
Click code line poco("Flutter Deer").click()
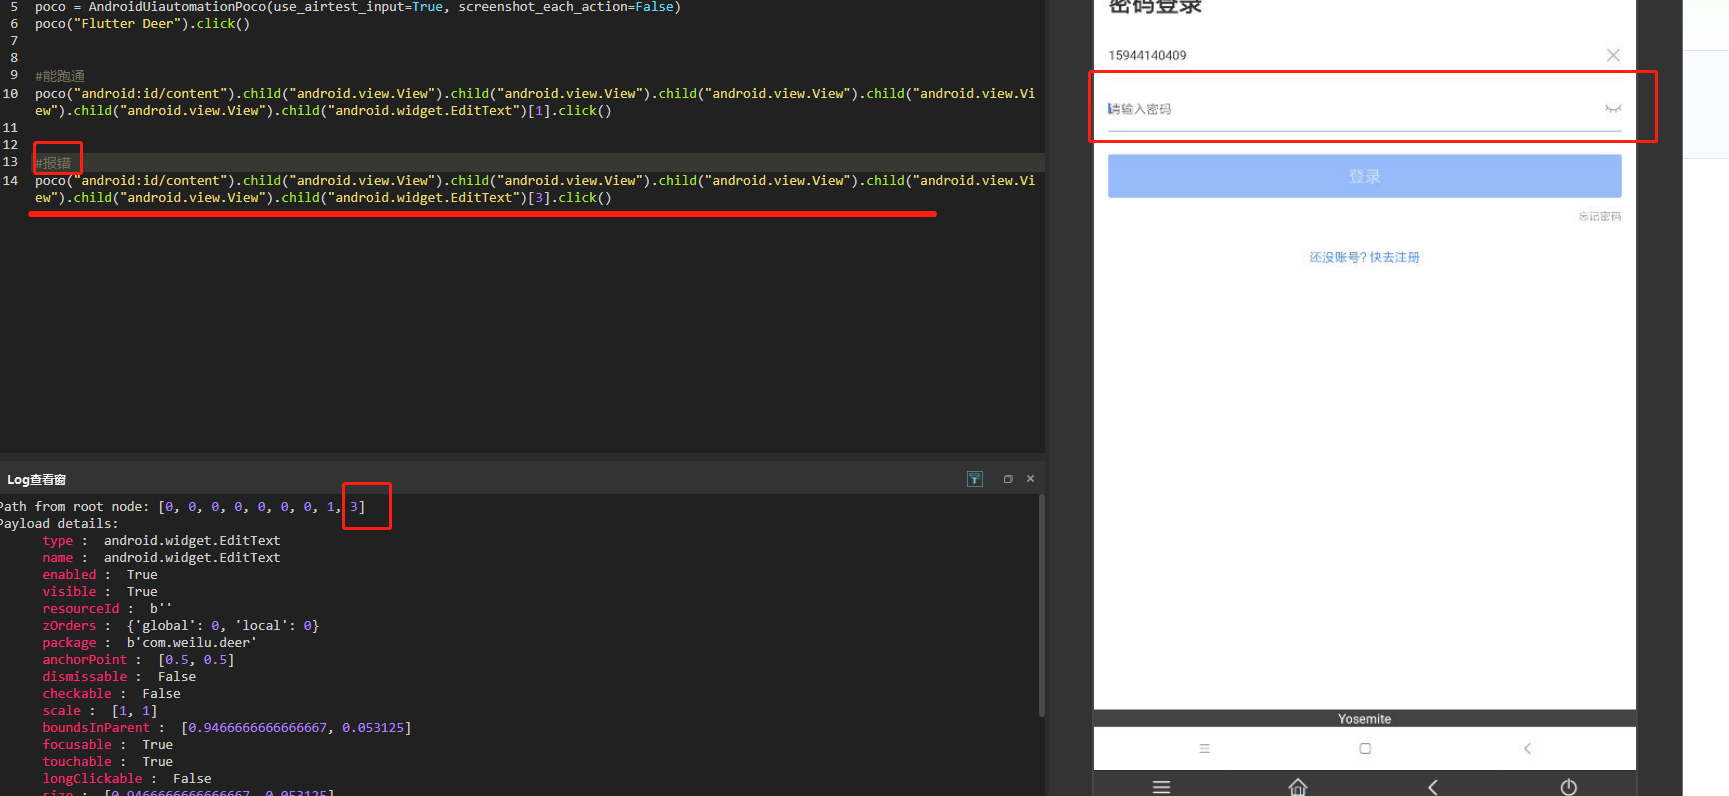click(142, 24)
